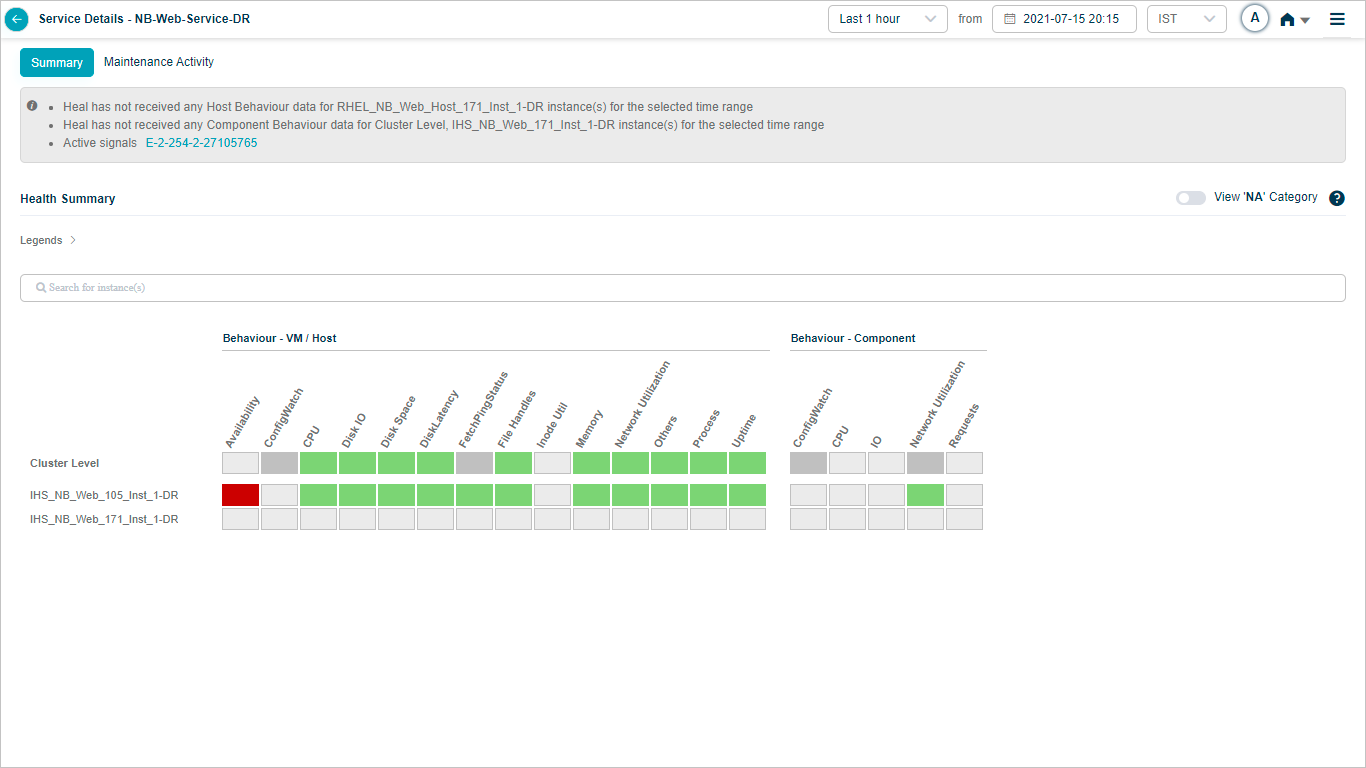Screen dimensions: 1366x768
Task: Click green component Network Utilization cell for IHS_NB_Web_105
Action: (925, 495)
